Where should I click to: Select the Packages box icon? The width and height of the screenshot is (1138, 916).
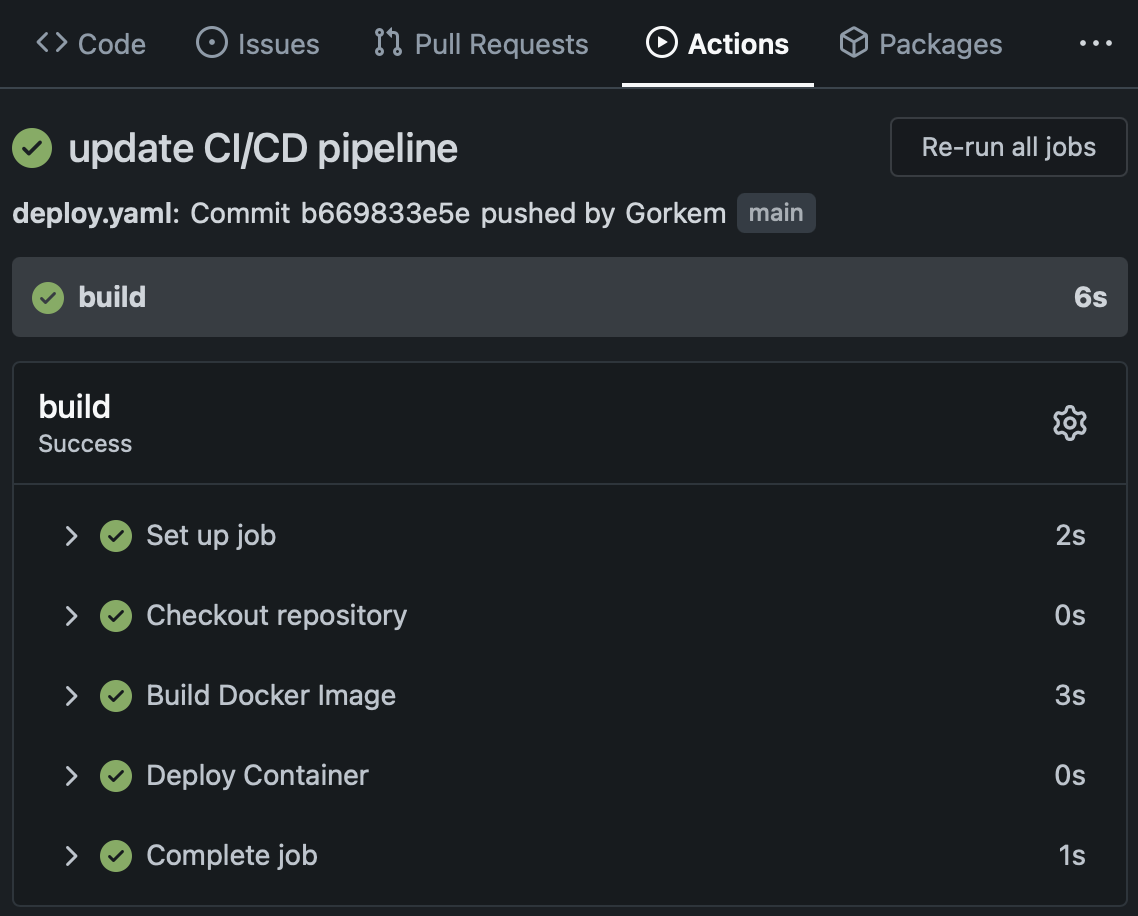click(855, 43)
